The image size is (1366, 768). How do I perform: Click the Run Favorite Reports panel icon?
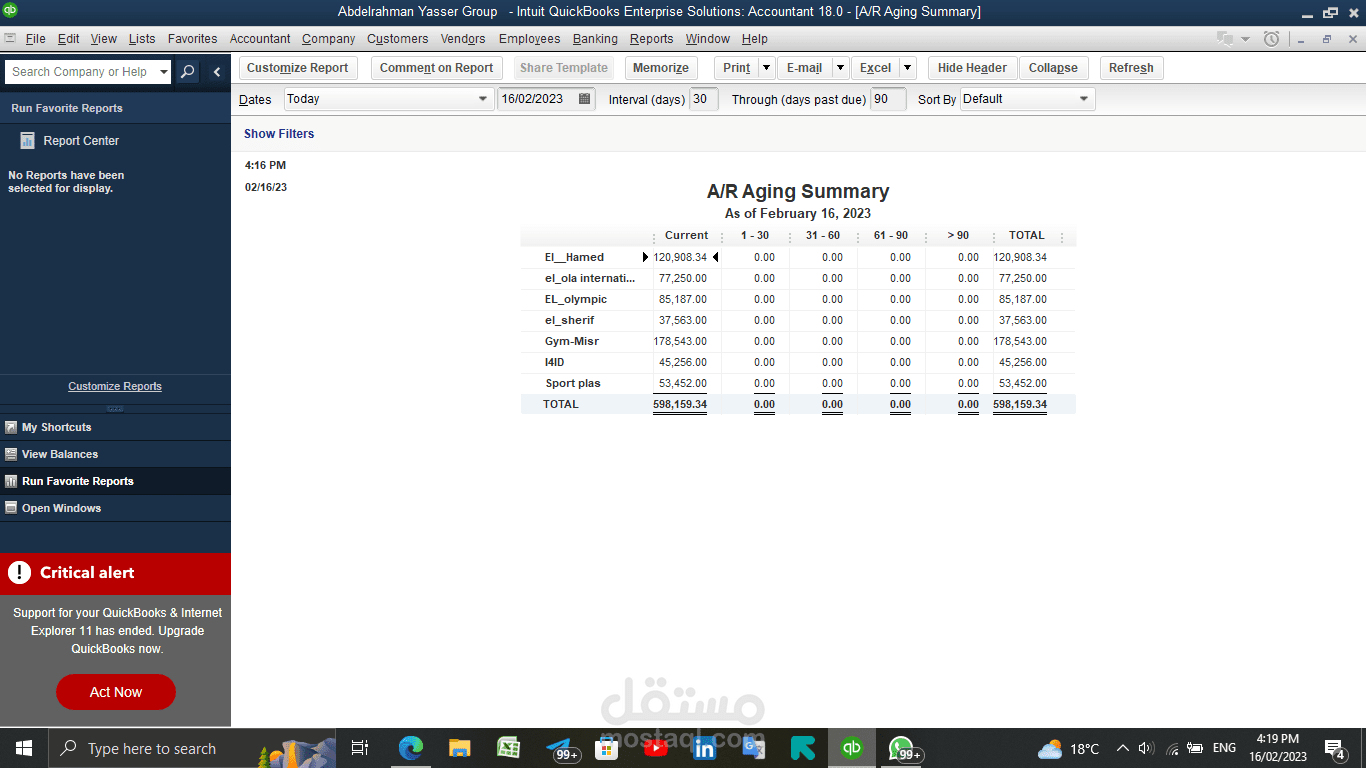tap(11, 481)
